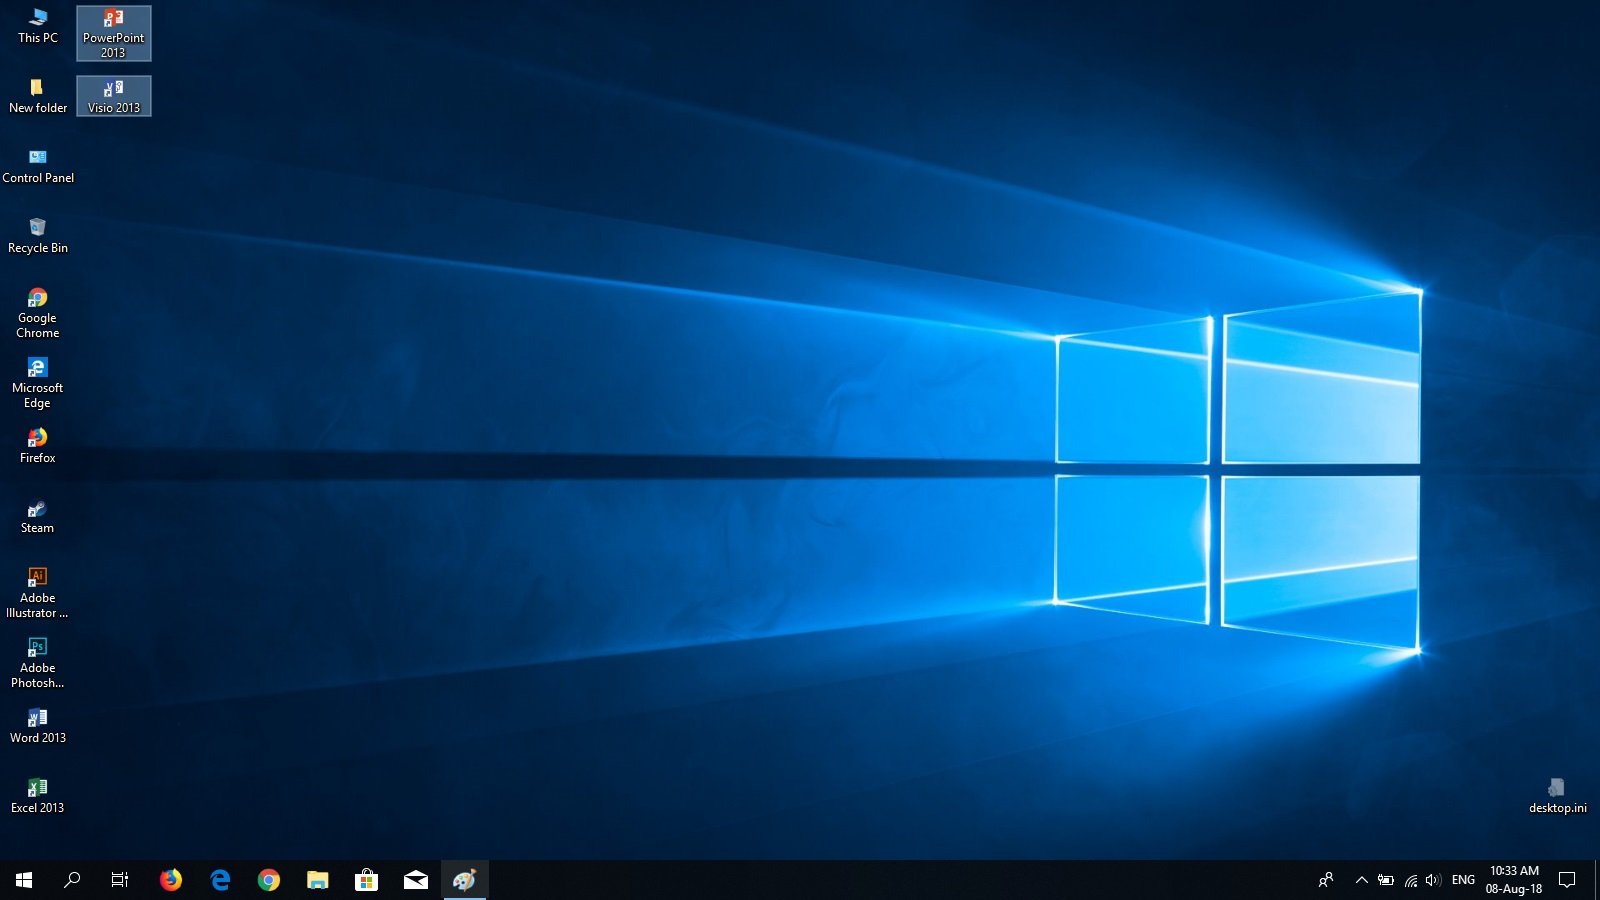Select the Excel 2013 shortcut

[x=37, y=795]
